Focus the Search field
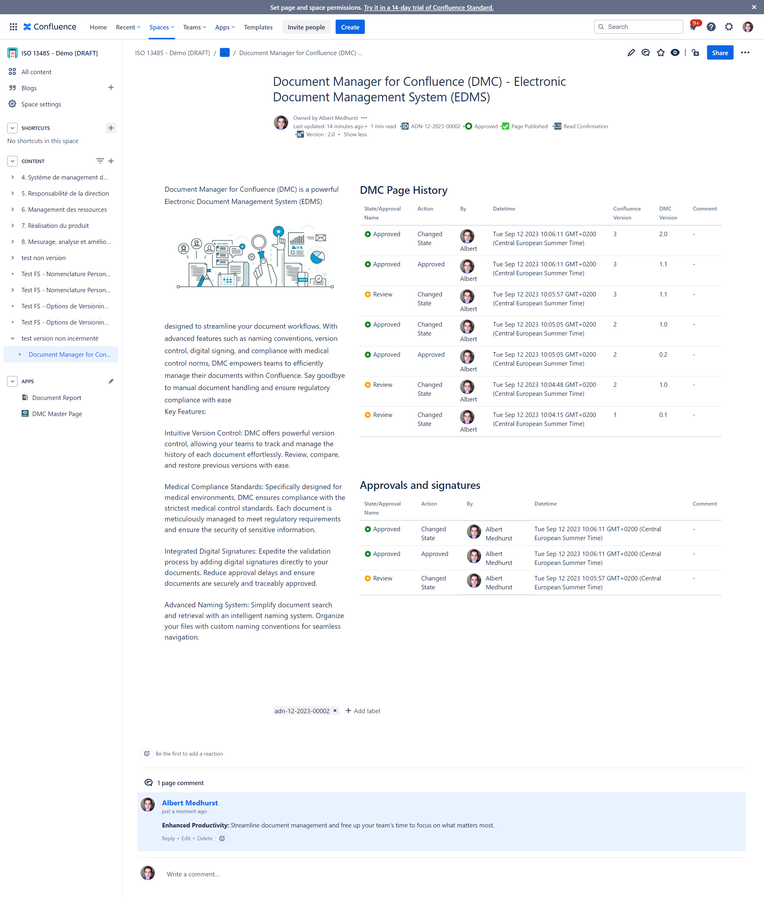 coord(638,27)
